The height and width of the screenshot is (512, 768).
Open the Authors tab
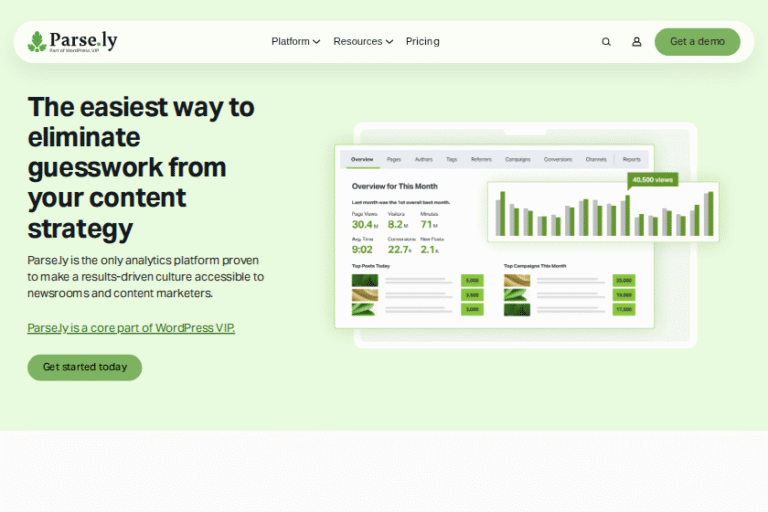click(424, 159)
